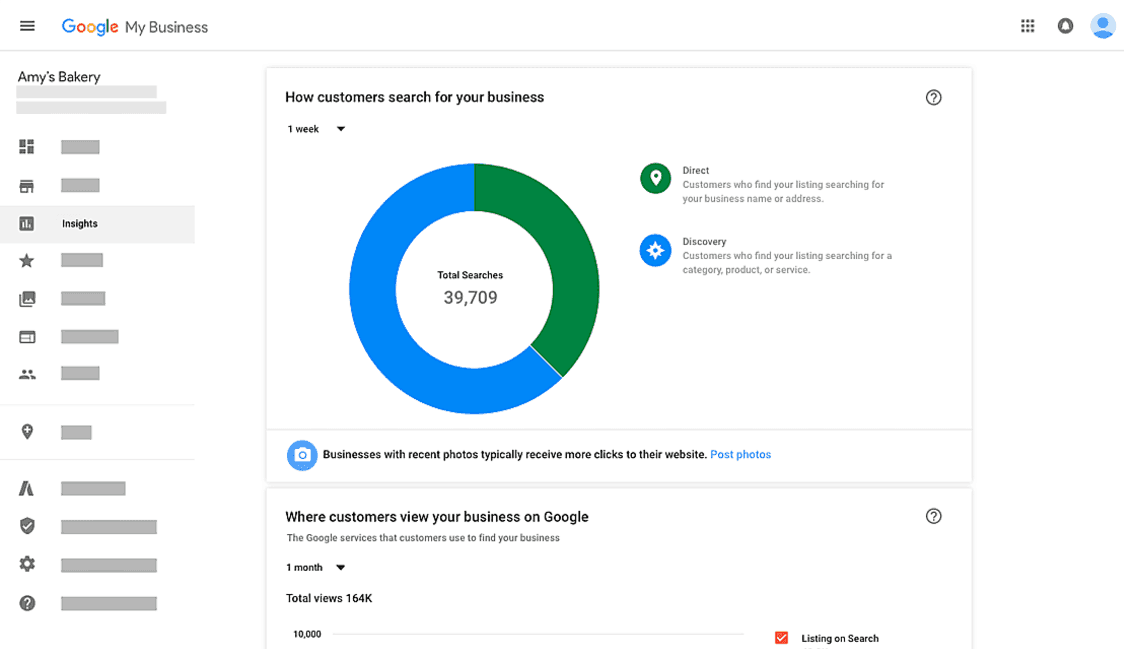The height and width of the screenshot is (649, 1124).
Task: Open the account profile avatar
Action: point(1102,27)
